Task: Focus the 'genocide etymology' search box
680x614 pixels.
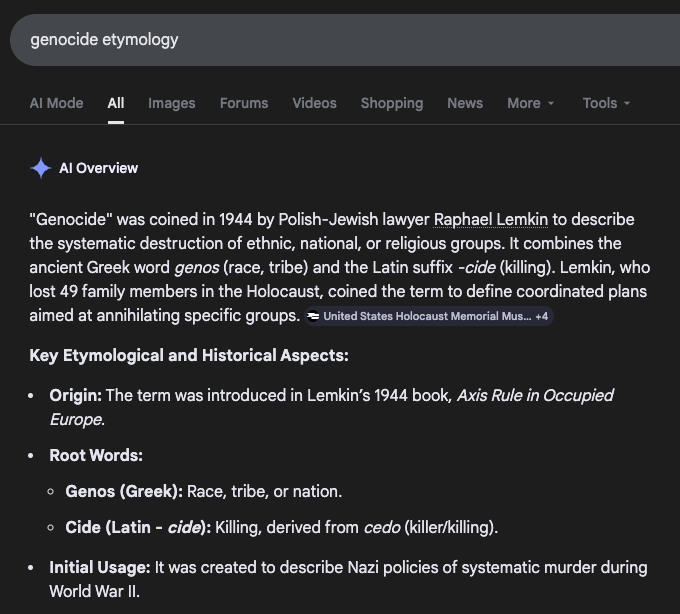Action: [300, 40]
